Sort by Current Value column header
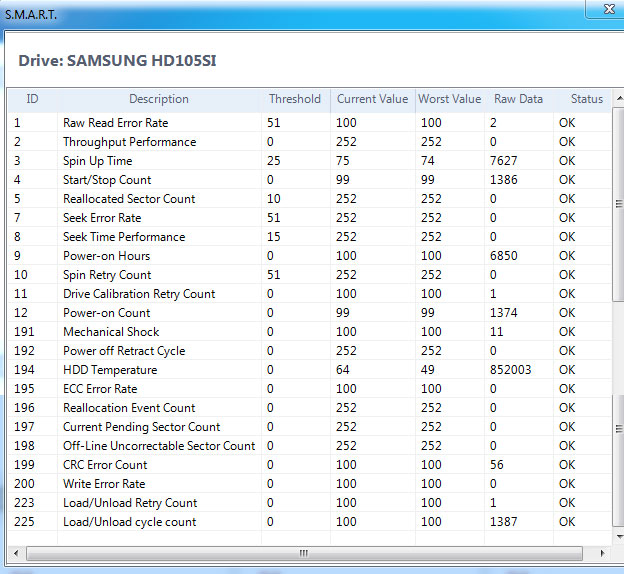Viewport: 624px width, 574px height. (x=372, y=99)
